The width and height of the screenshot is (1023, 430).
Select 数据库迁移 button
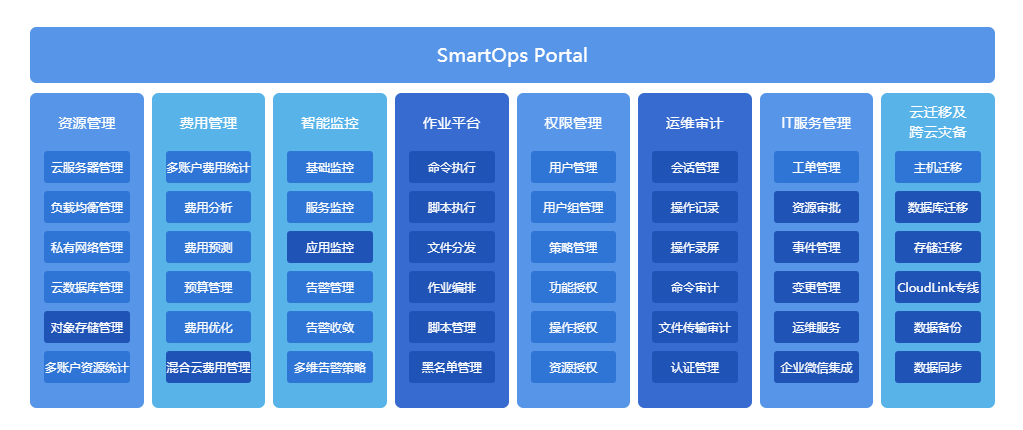(938, 207)
